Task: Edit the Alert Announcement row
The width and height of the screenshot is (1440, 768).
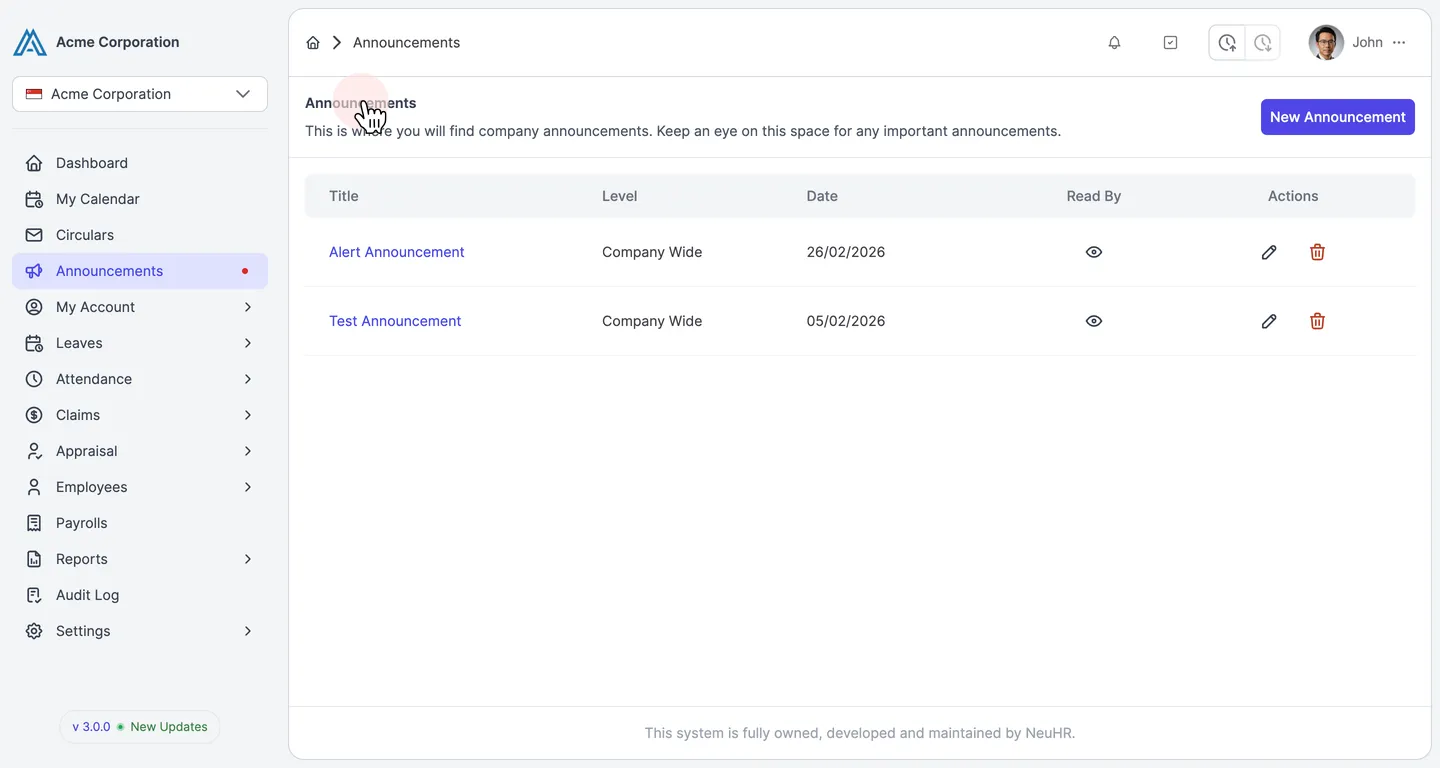Action: pyautogui.click(x=1269, y=252)
